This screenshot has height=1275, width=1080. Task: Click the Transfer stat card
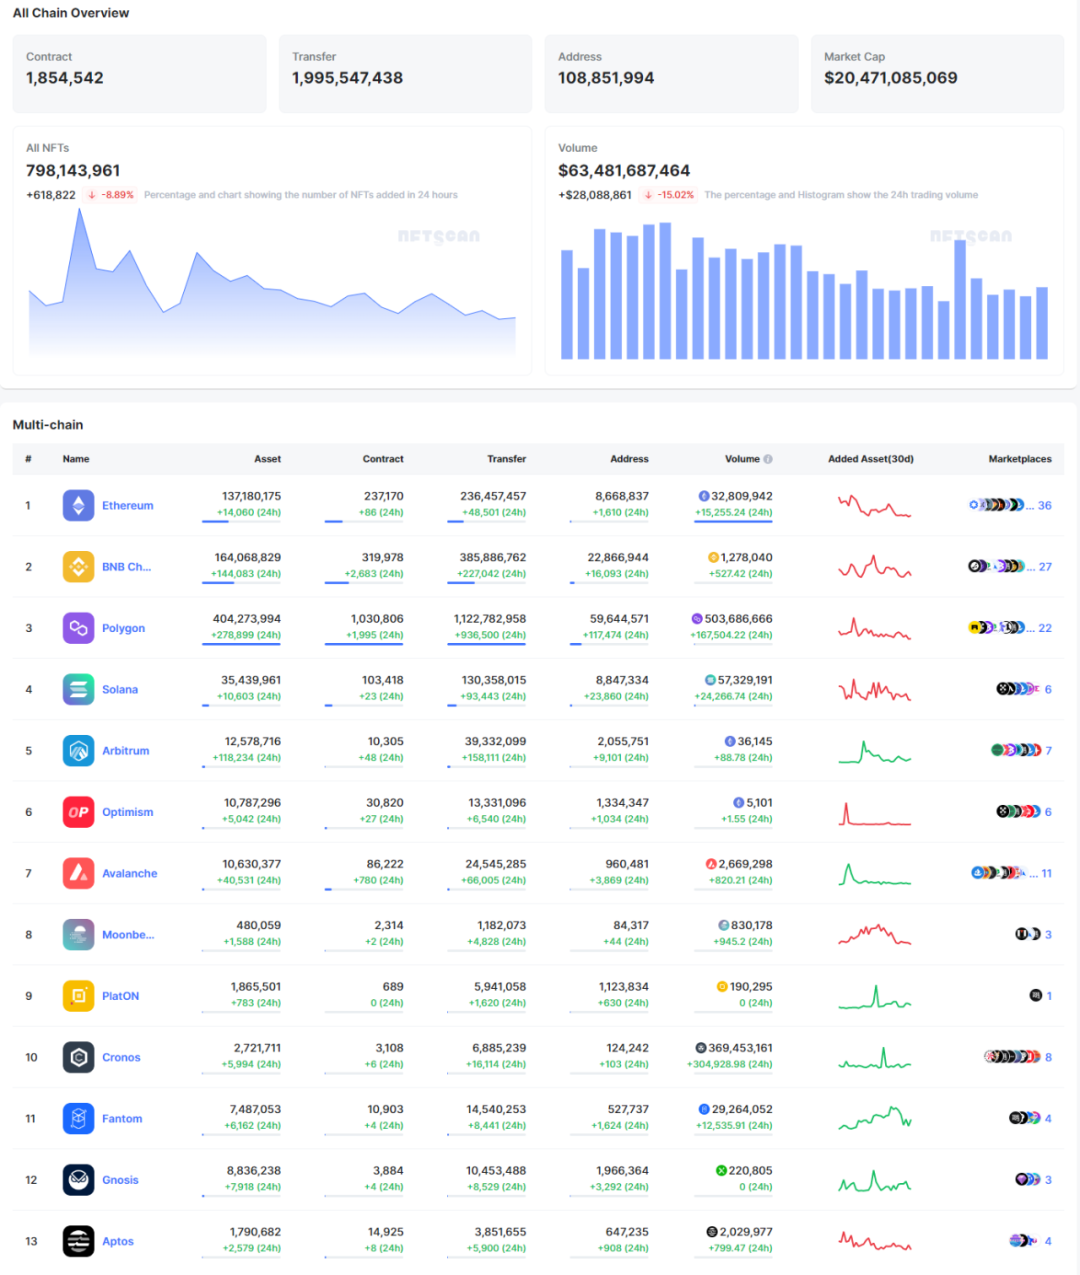tap(405, 73)
